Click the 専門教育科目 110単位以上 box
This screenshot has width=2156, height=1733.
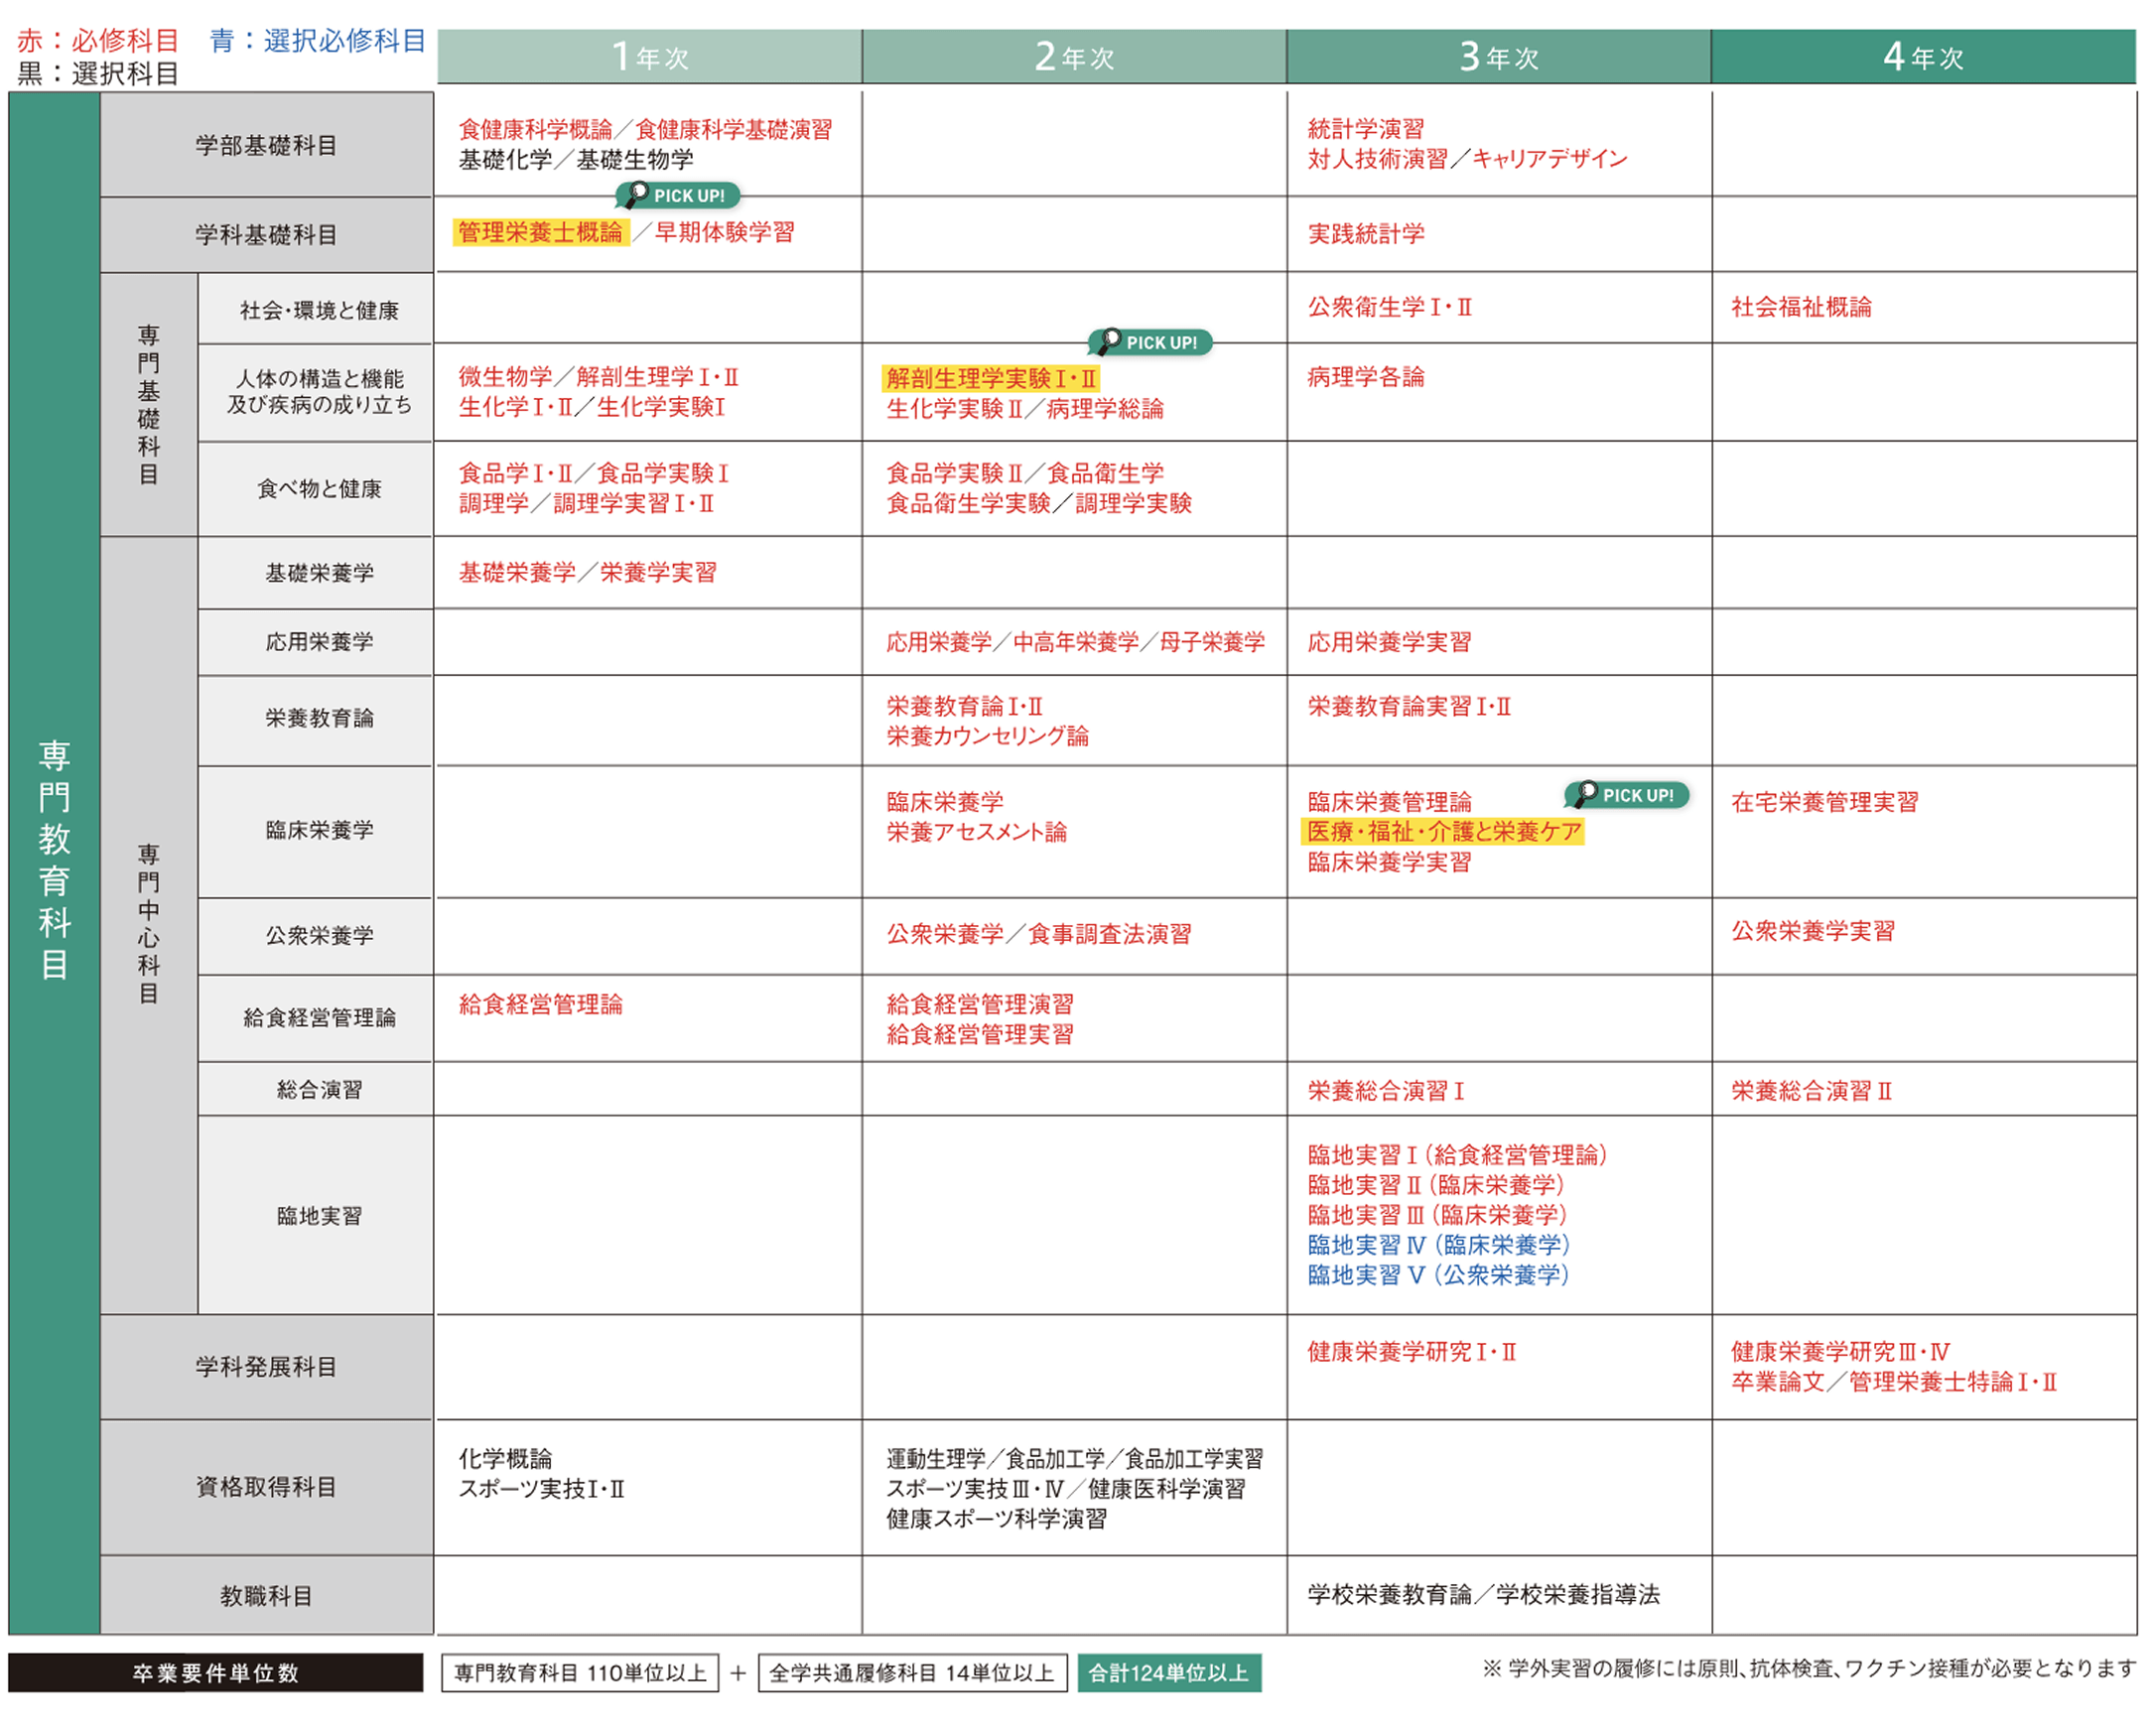pyautogui.click(x=579, y=1672)
